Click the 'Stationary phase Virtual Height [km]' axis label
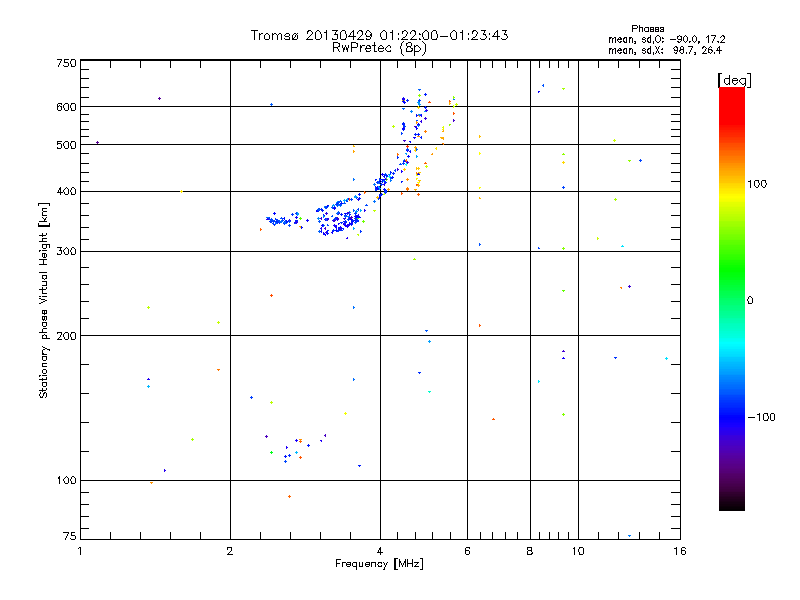Viewport: 800px width, 600px height. 44,300
